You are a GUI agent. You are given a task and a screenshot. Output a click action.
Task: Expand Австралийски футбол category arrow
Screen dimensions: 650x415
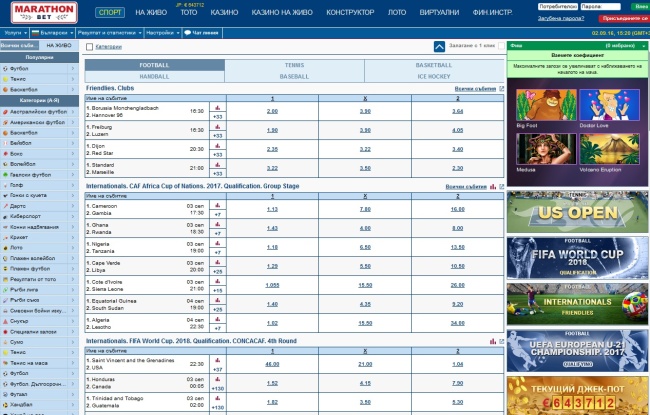coord(73,112)
